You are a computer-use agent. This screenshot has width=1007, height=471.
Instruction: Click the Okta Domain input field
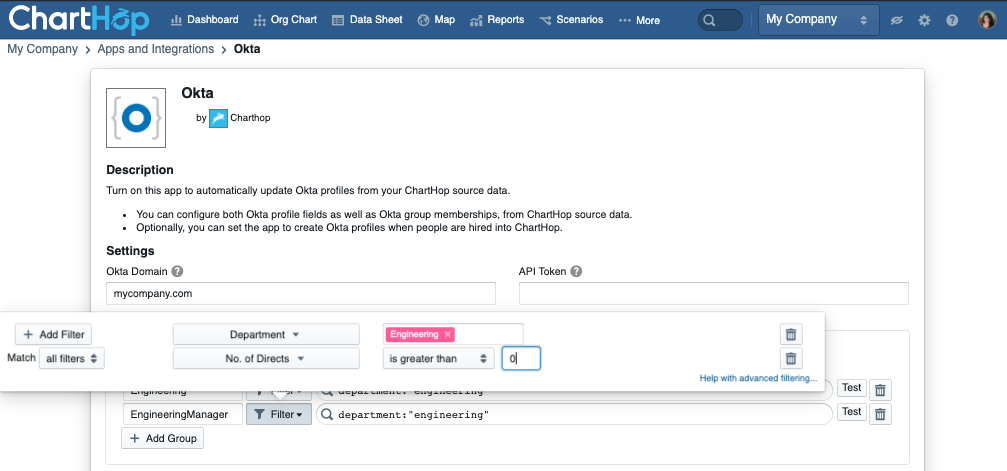pos(301,294)
